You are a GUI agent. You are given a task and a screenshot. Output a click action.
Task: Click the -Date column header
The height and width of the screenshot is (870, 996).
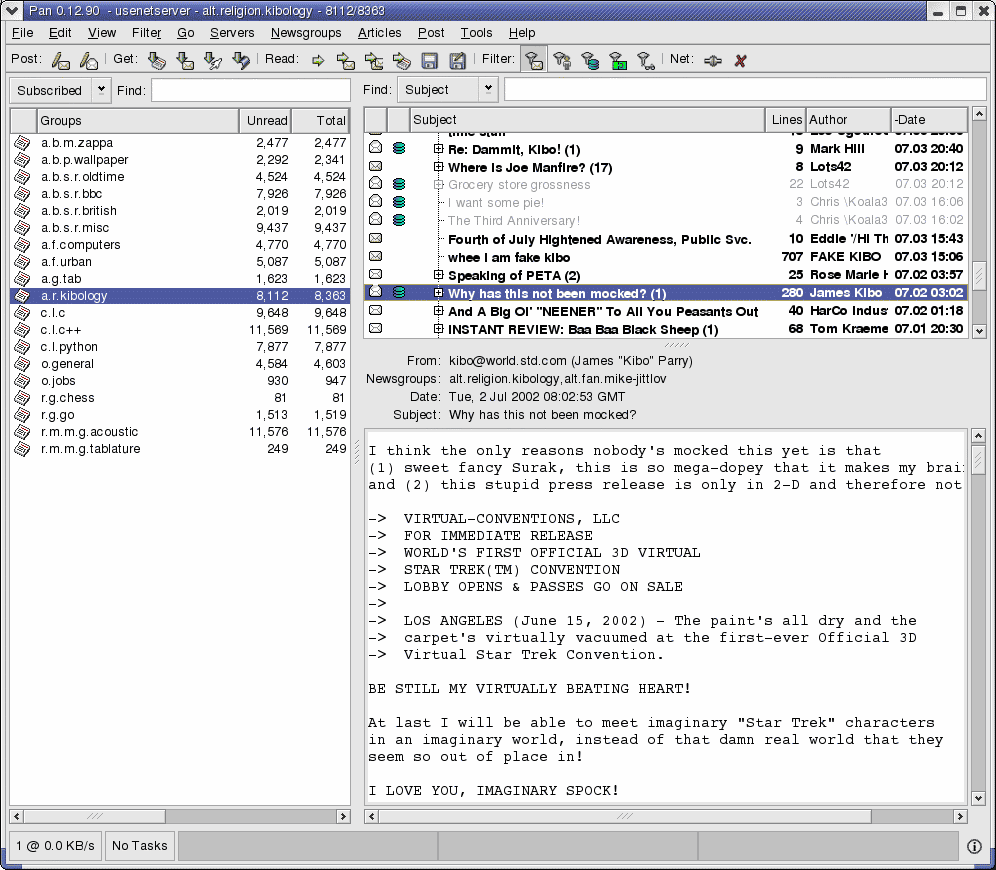[x=929, y=119]
